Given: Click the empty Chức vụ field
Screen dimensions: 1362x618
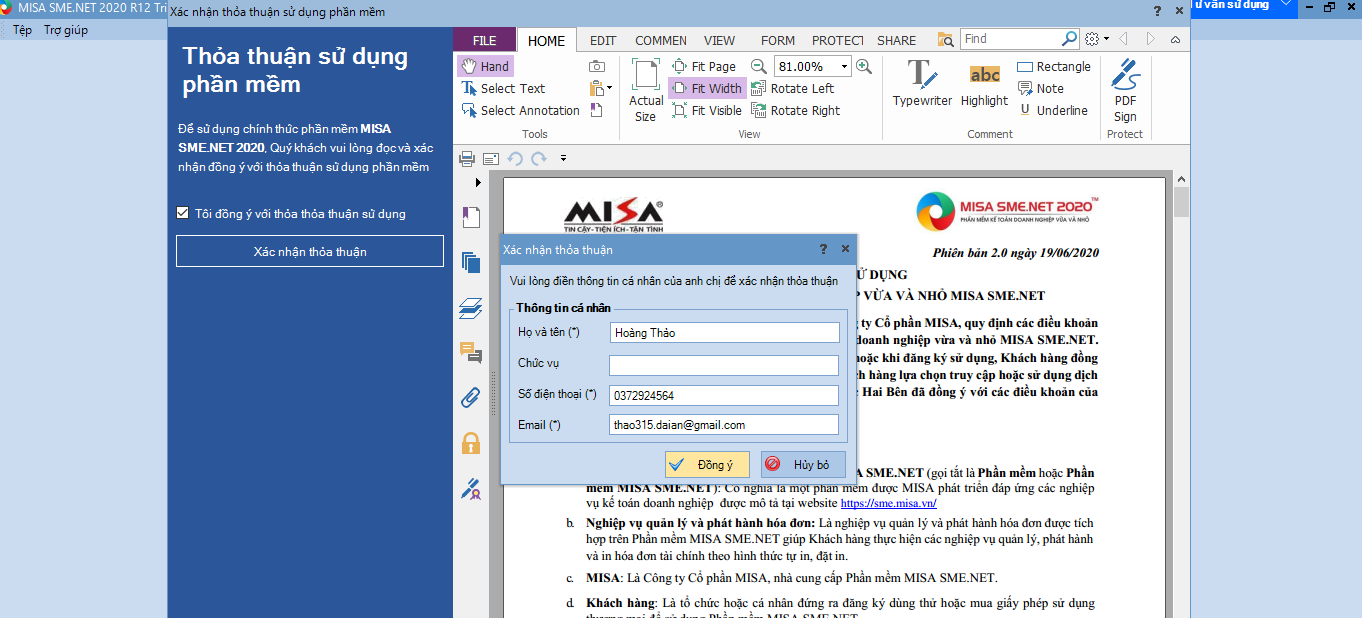Looking at the screenshot, I should 724,365.
